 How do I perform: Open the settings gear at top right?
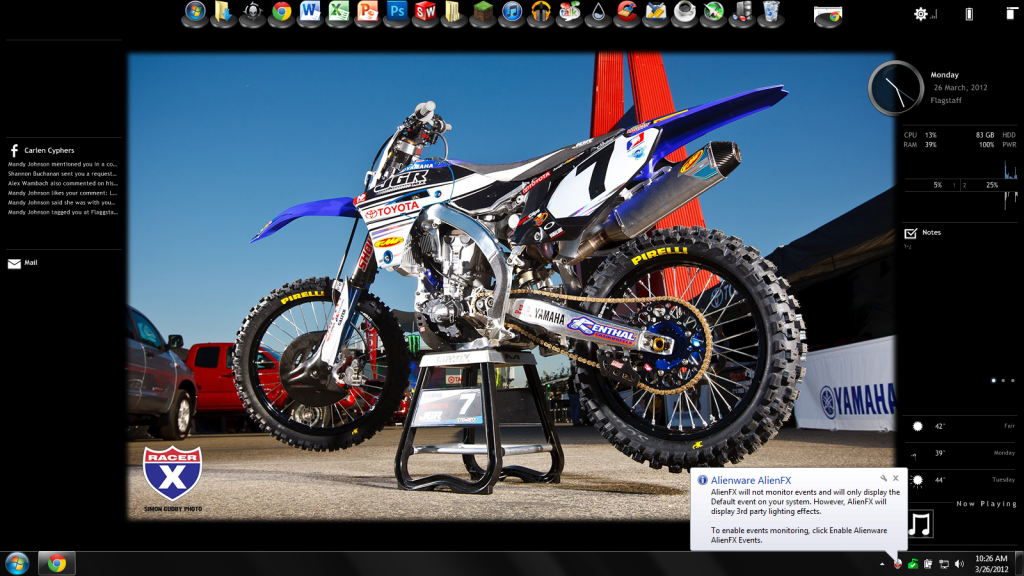[920, 14]
